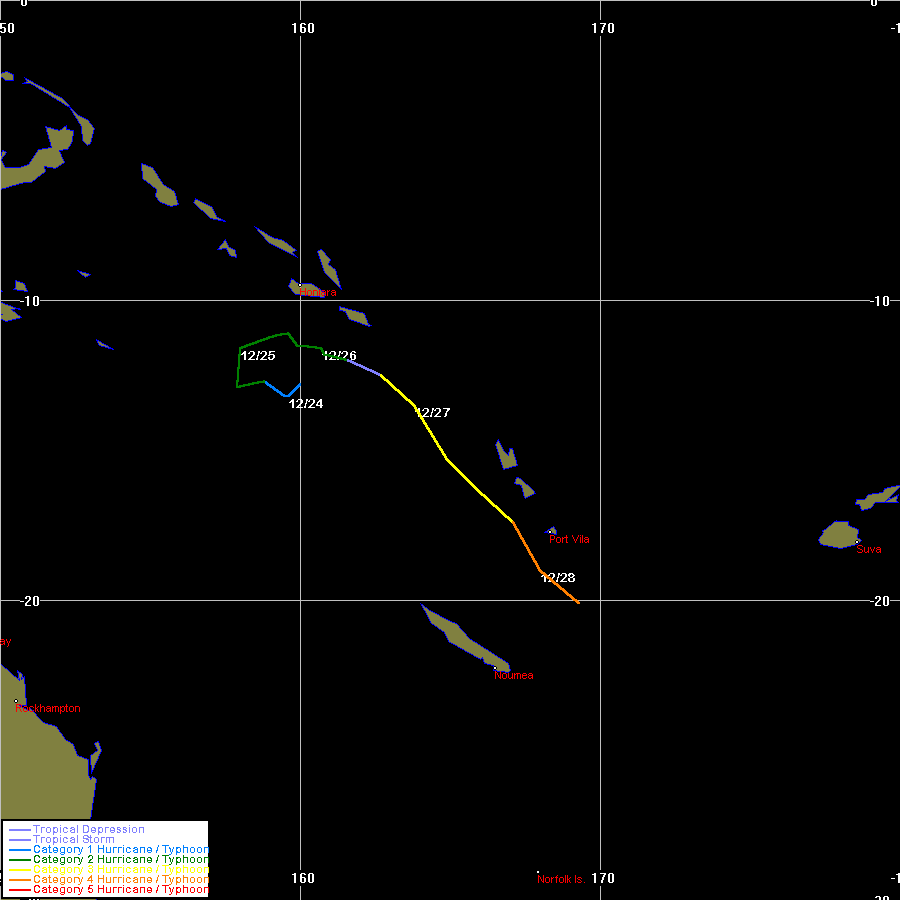Select Category 4 Hurricane legend entry
Viewport: 900px width, 900px height.
coord(120,880)
